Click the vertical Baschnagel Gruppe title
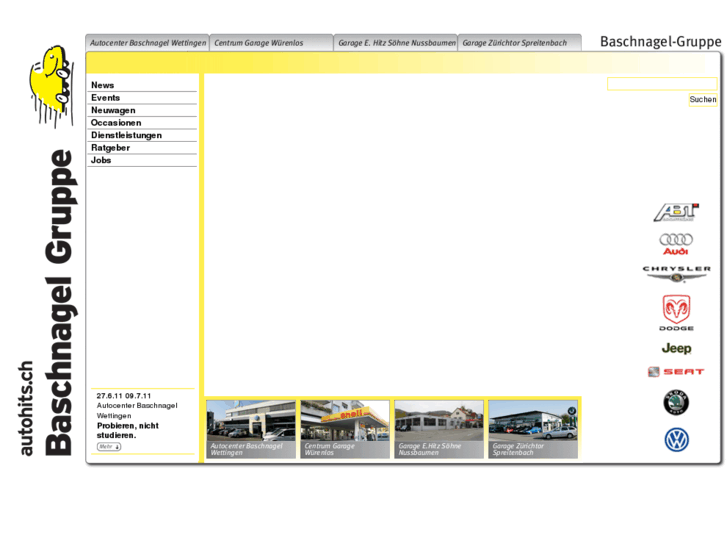This screenshot has height=545, width=727. [x=60, y=302]
